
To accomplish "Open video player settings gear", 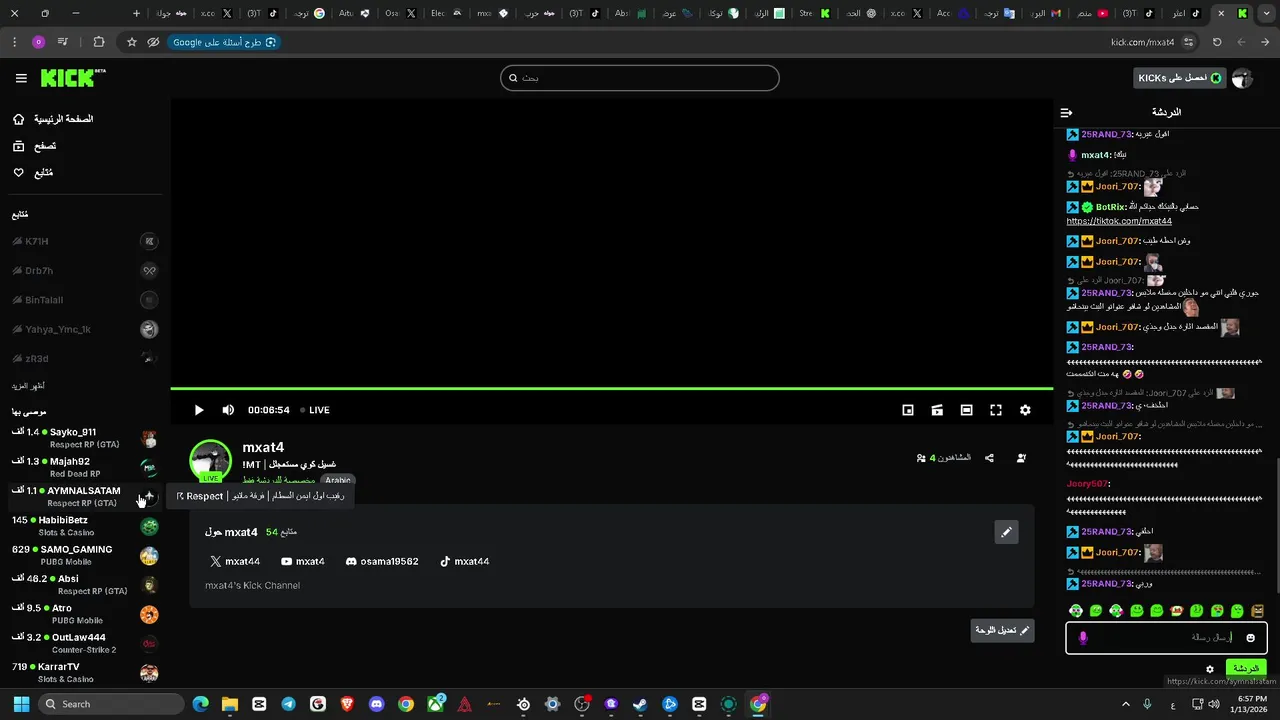I will (x=1025, y=410).
